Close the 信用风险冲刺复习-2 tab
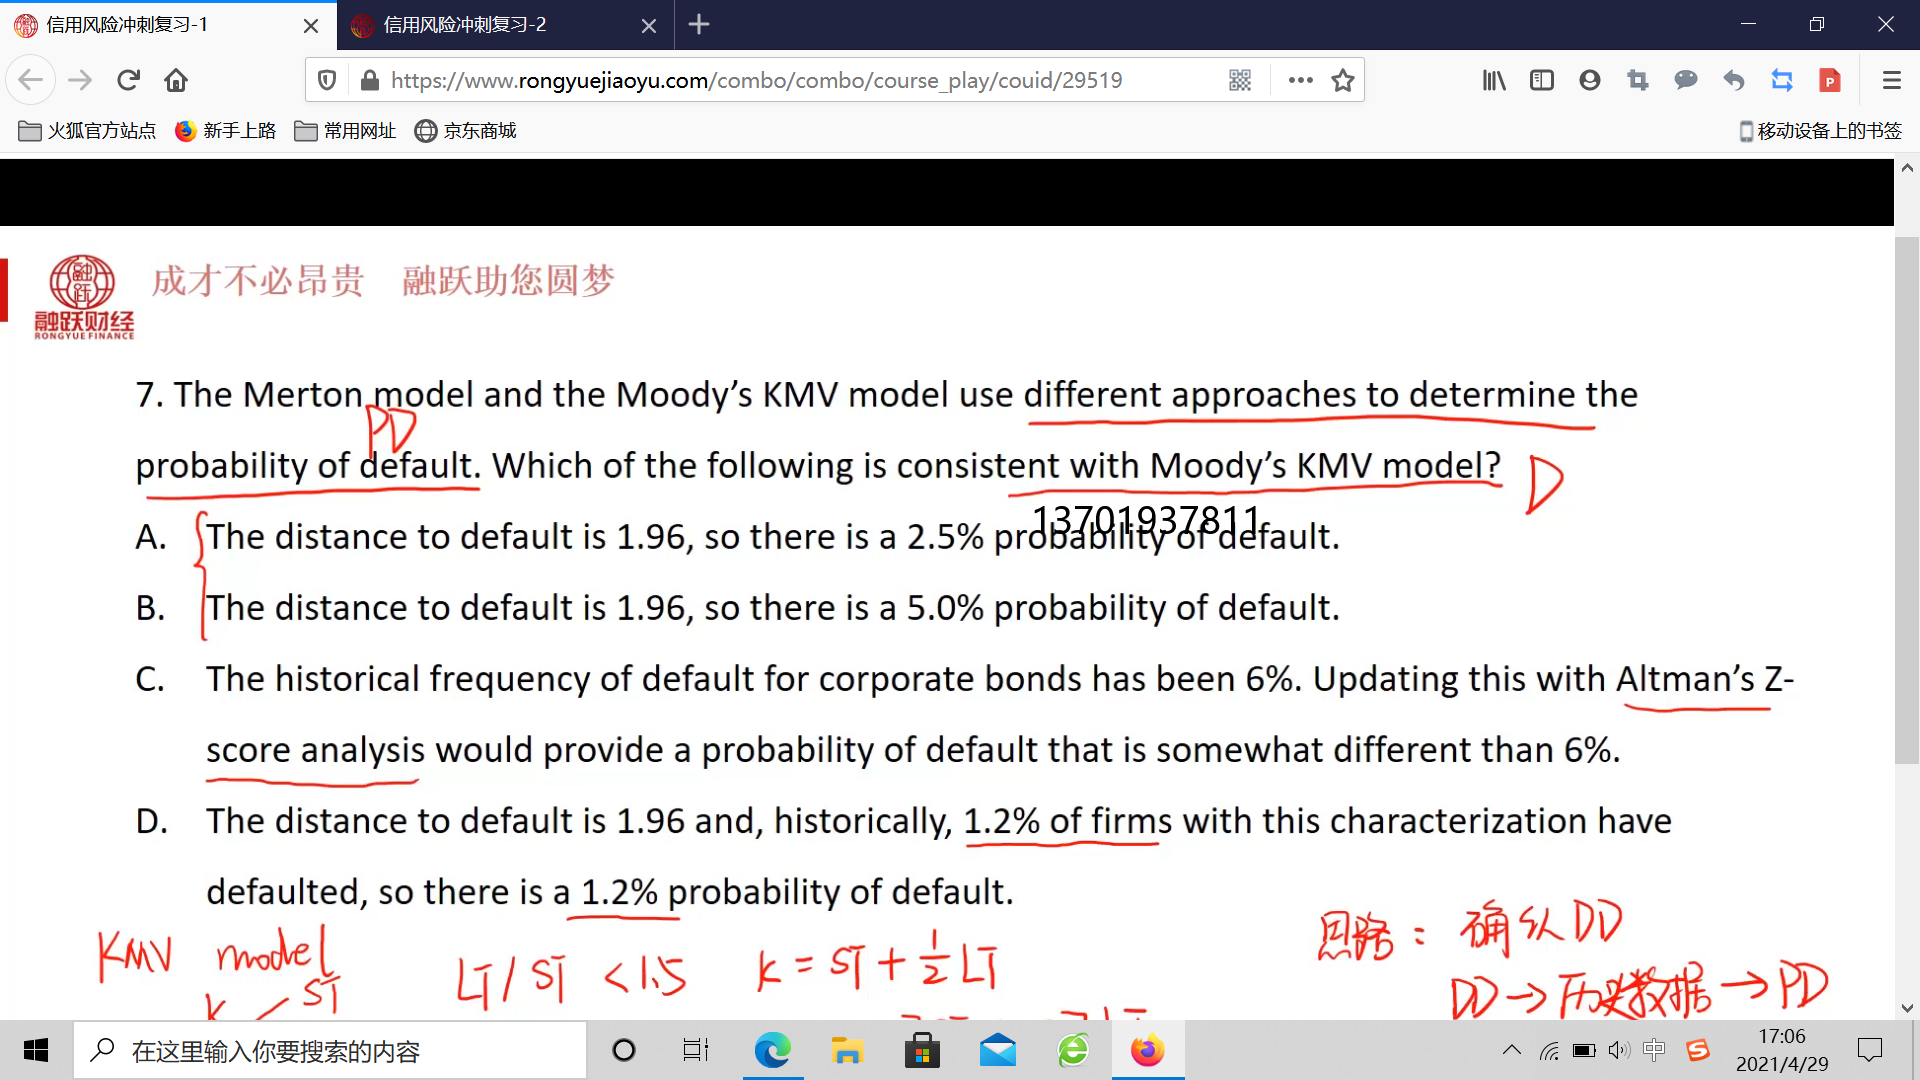The width and height of the screenshot is (1920, 1080). click(649, 25)
